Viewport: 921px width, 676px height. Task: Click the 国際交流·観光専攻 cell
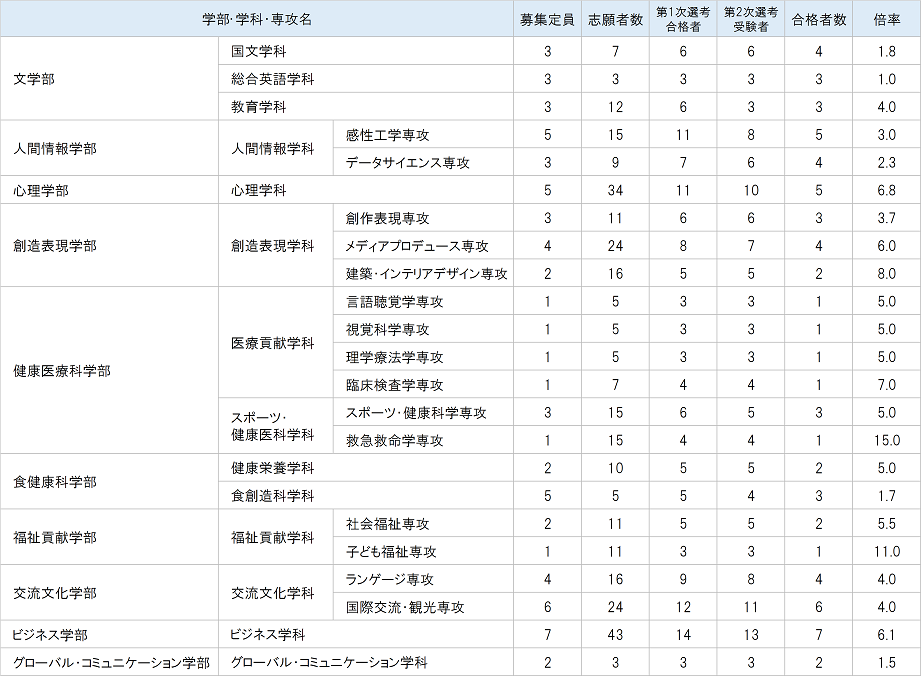click(405, 607)
